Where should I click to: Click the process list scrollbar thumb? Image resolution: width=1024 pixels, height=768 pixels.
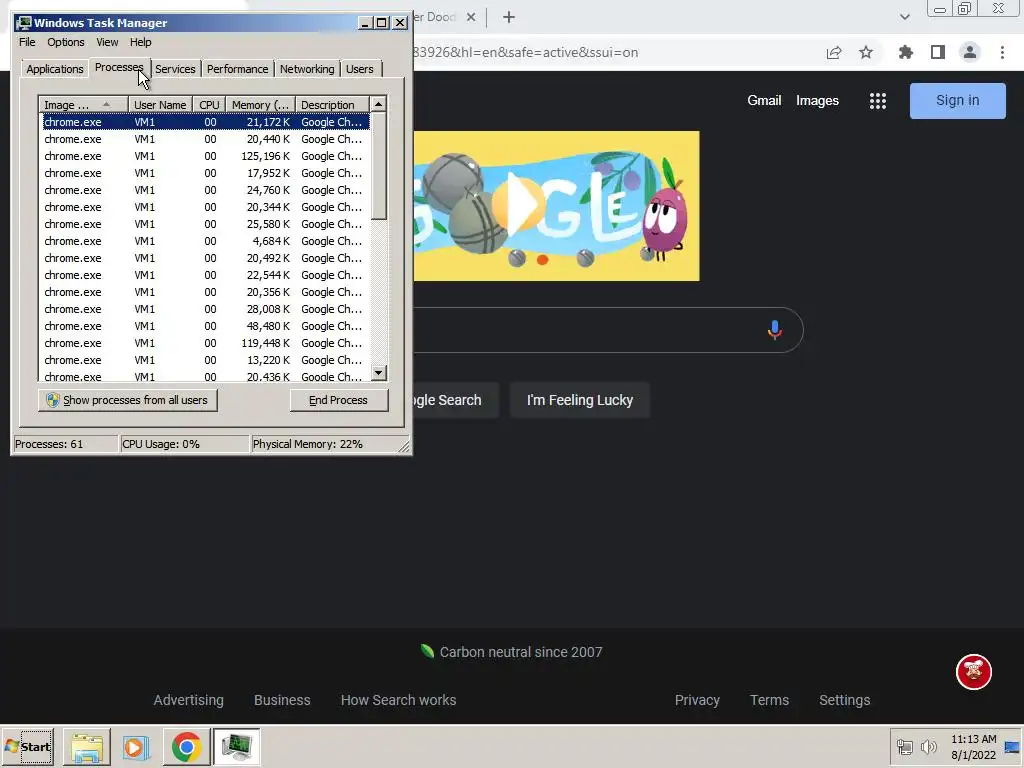coord(378,166)
